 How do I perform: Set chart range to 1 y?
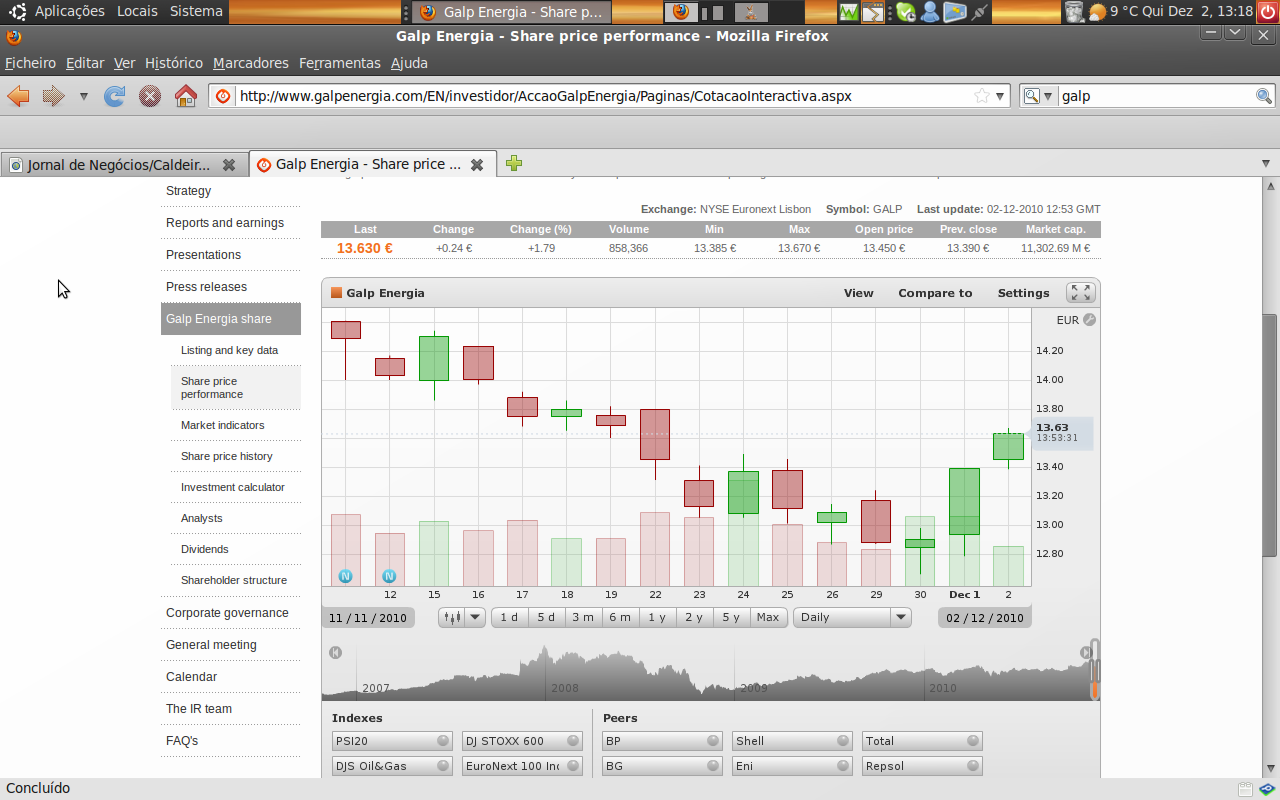coord(657,617)
